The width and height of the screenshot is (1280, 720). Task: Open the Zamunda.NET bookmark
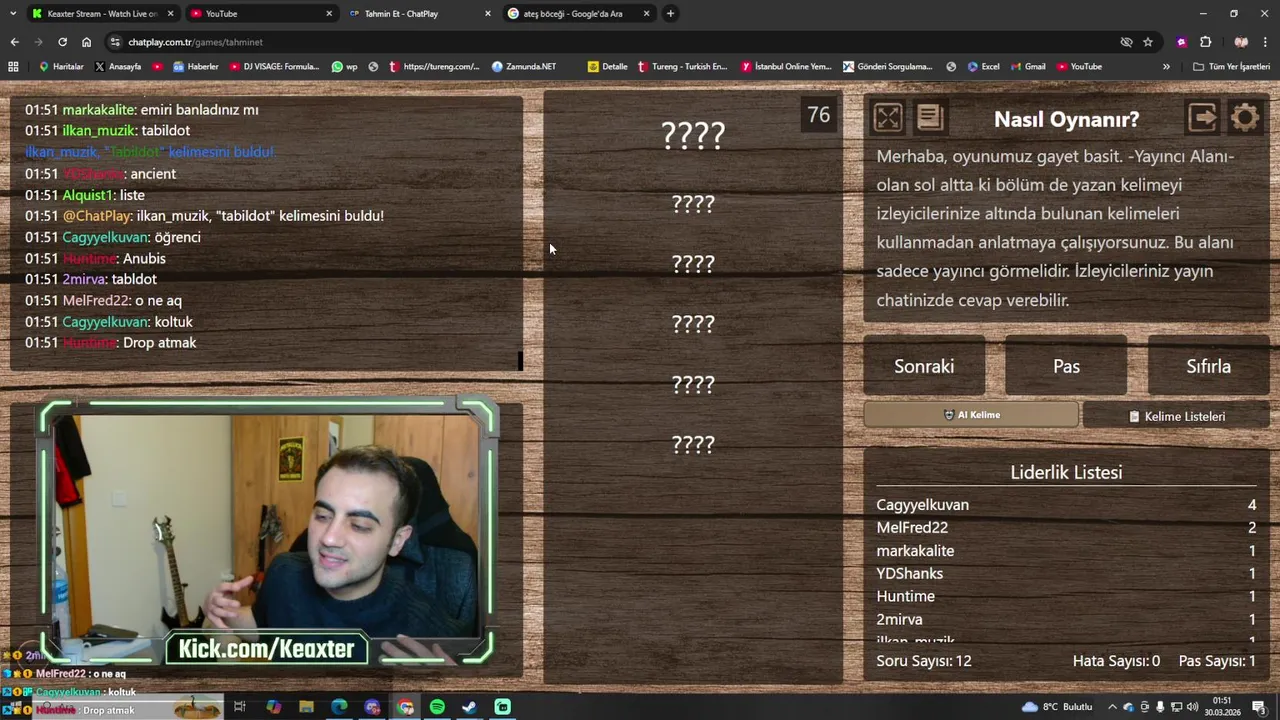524,67
